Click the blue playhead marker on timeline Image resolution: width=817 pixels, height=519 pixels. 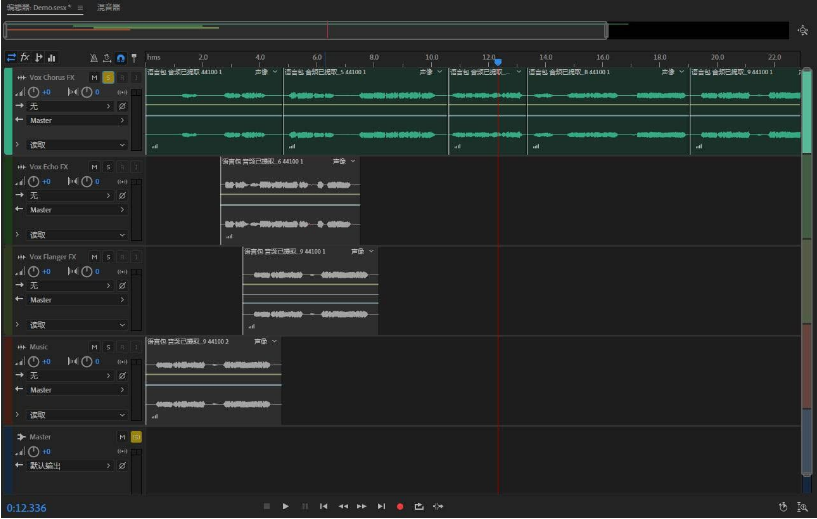(498, 62)
